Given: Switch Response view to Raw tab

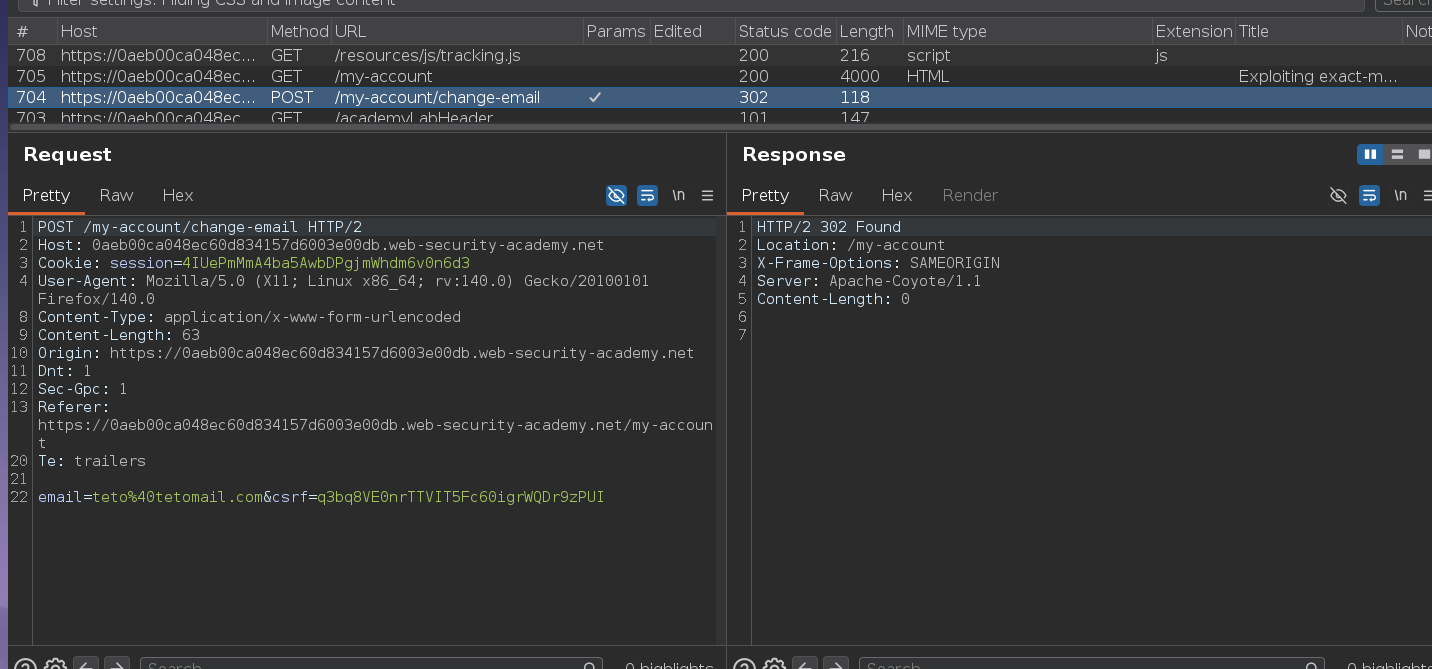Looking at the screenshot, I should coord(835,195).
